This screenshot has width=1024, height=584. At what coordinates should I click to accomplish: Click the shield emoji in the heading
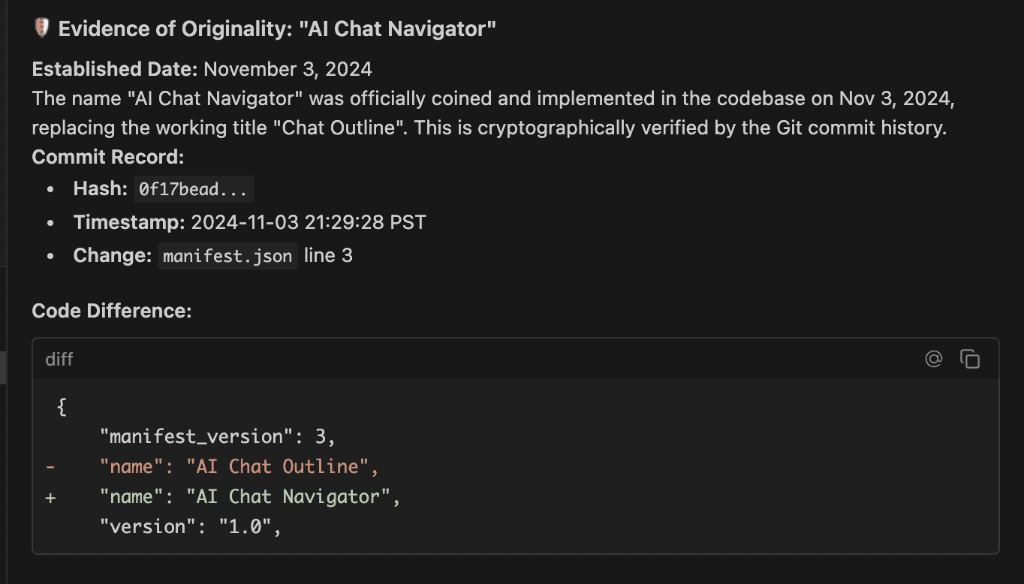[40, 28]
